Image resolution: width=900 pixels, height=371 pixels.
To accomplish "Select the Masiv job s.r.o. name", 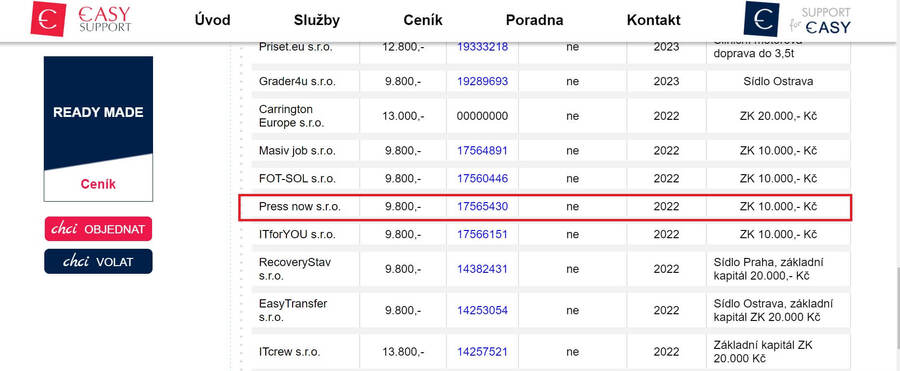I will coord(297,150).
